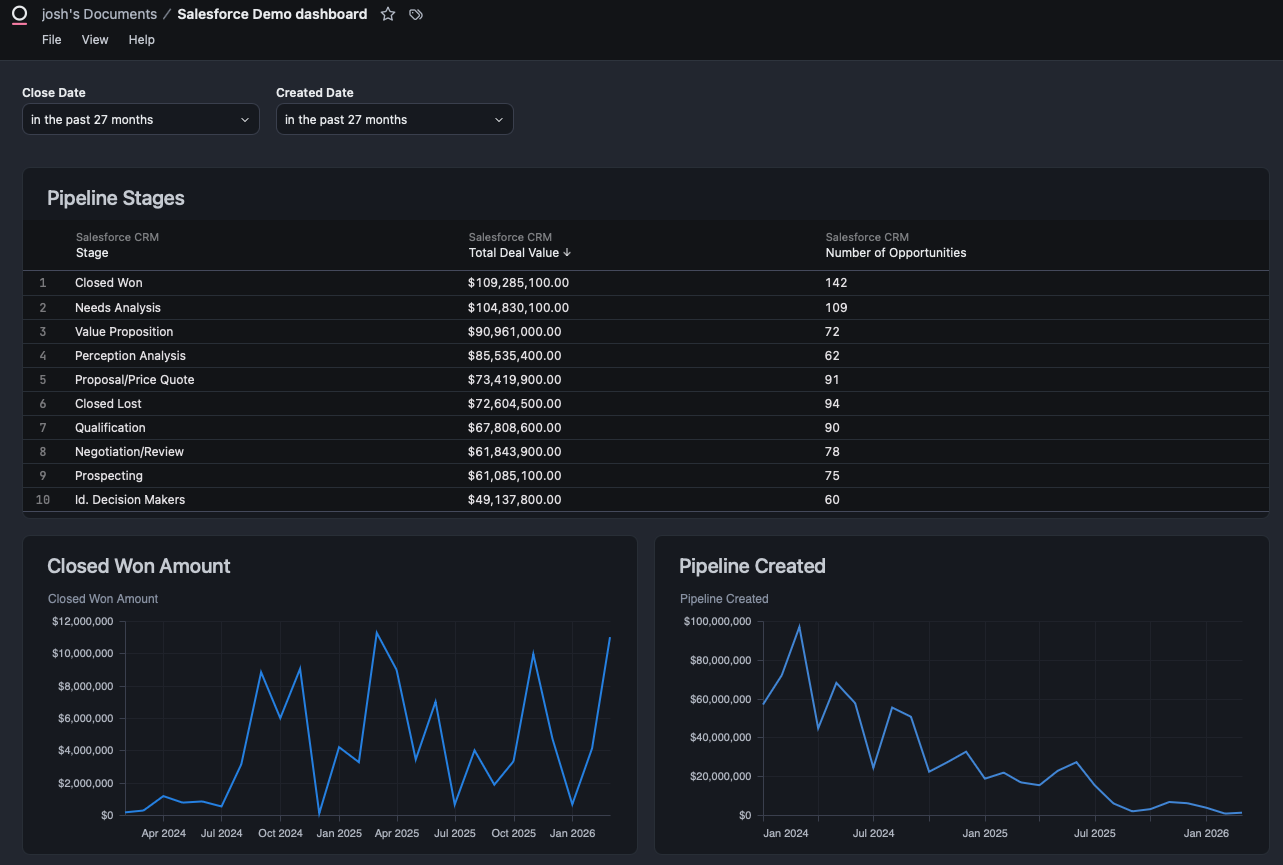The height and width of the screenshot is (865, 1283).
Task: Click the peak of the Closed Won Amount line chart
Action: point(375,632)
